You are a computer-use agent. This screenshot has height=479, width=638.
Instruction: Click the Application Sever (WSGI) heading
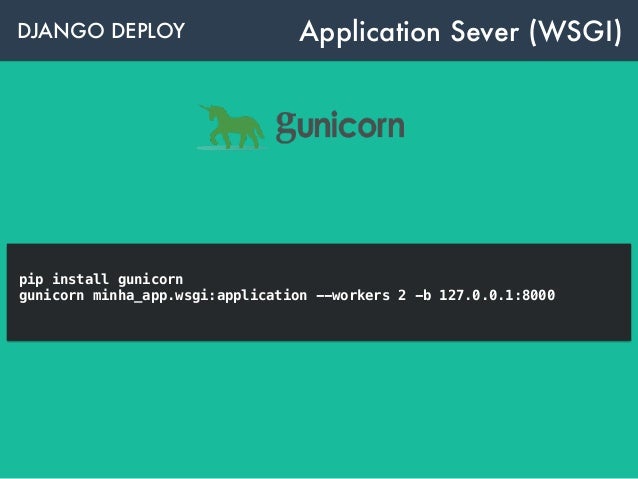click(x=461, y=33)
